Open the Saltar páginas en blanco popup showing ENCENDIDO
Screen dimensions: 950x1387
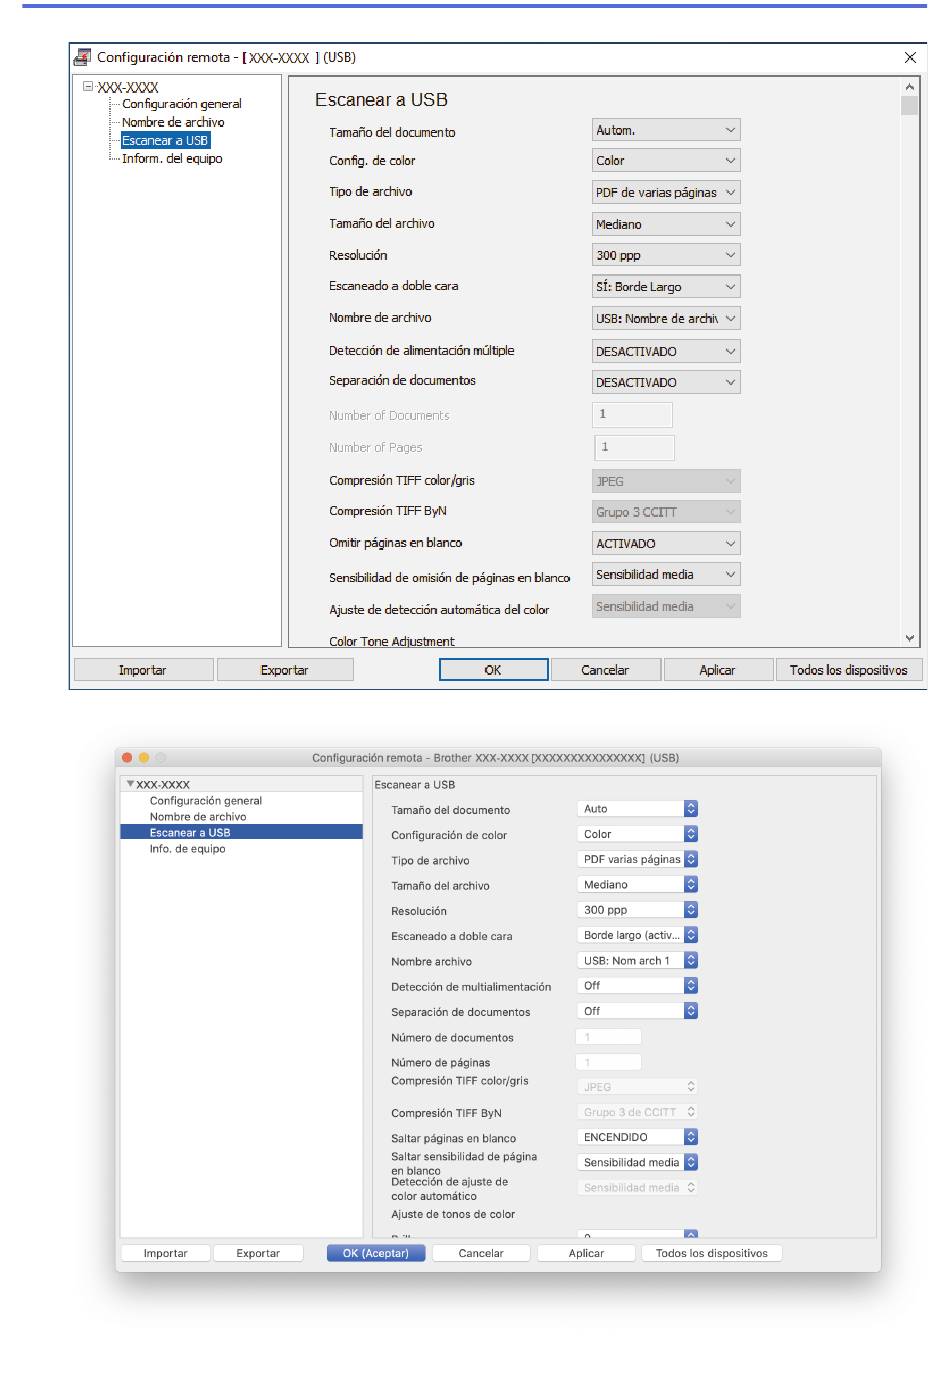tap(638, 1137)
